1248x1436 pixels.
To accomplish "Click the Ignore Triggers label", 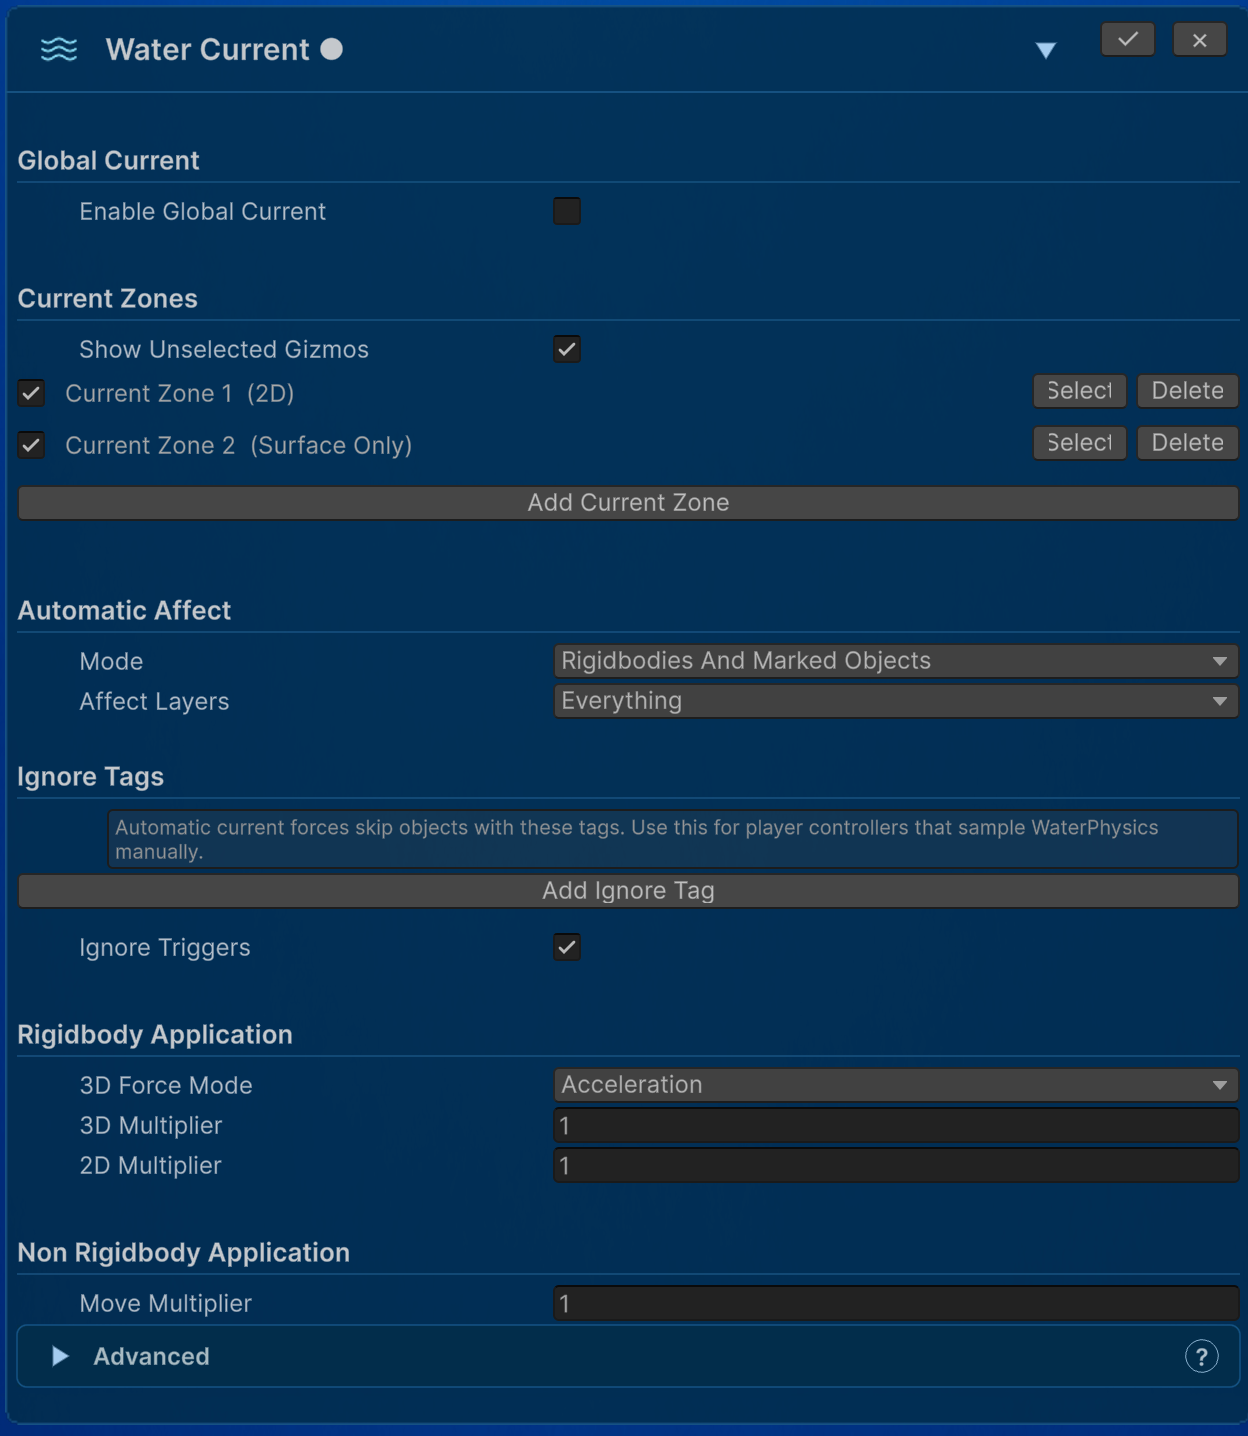I will [165, 948].
